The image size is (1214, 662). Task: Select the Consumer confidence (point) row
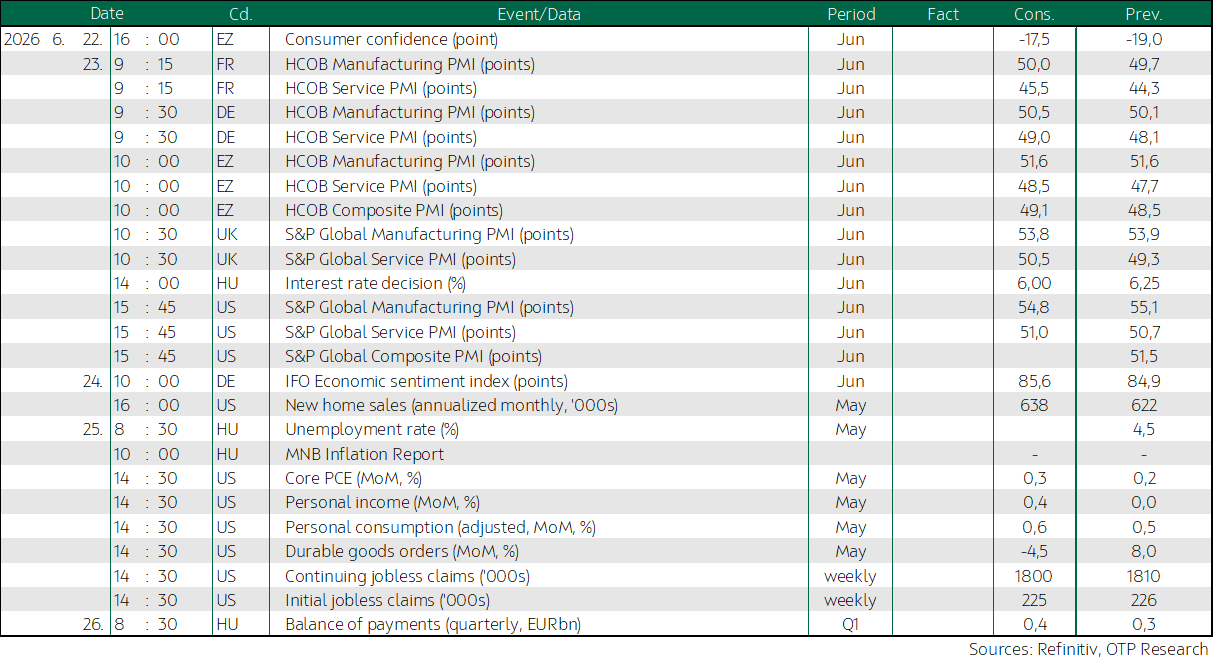click(606, 39)
